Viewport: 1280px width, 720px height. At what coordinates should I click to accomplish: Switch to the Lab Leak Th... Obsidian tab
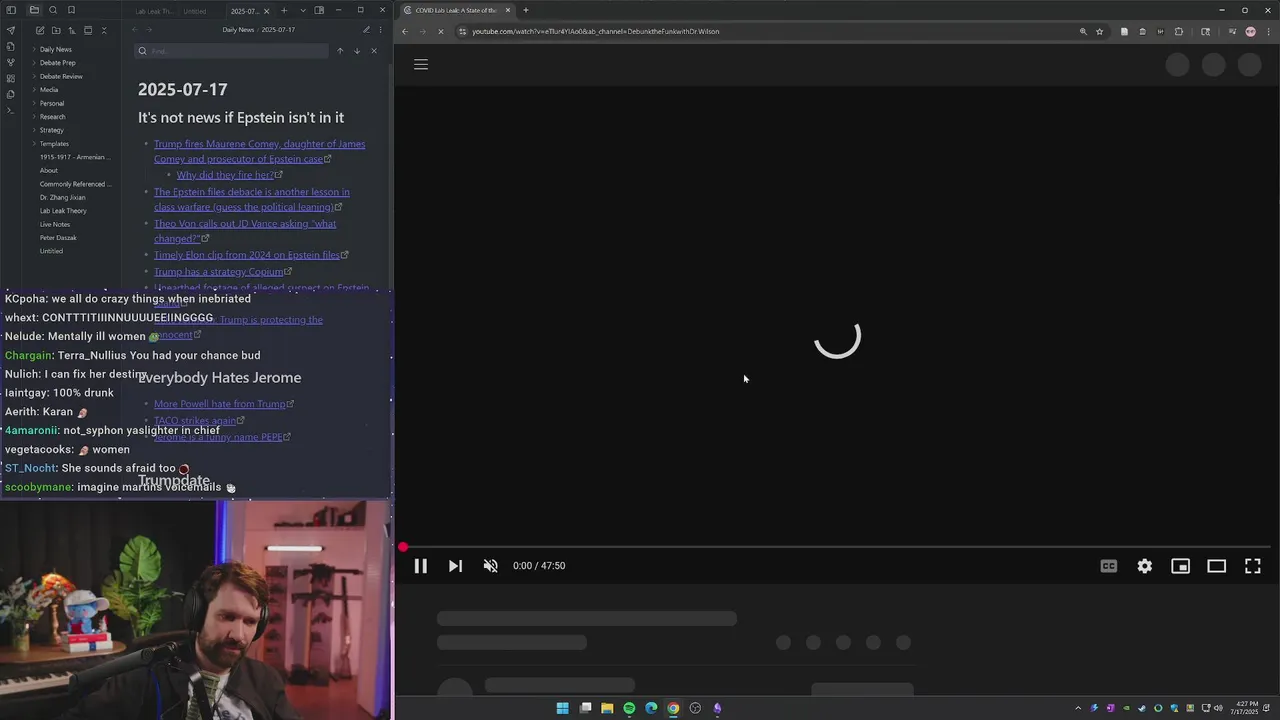153,11
